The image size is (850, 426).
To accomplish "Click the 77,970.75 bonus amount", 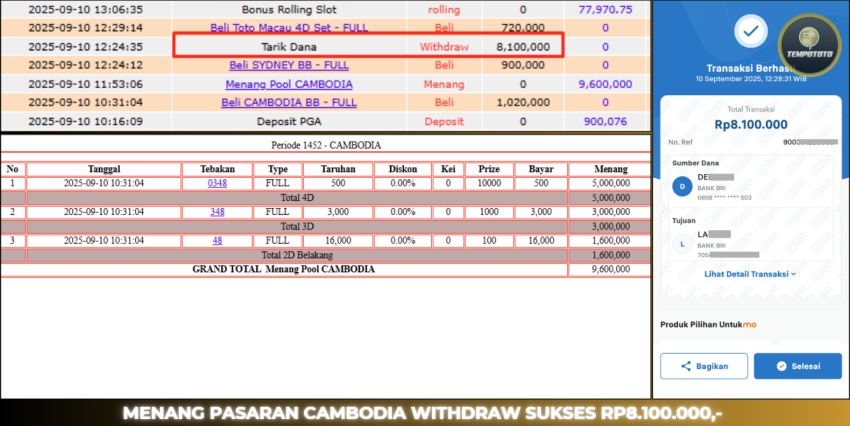I will click(x=606, y=10).
